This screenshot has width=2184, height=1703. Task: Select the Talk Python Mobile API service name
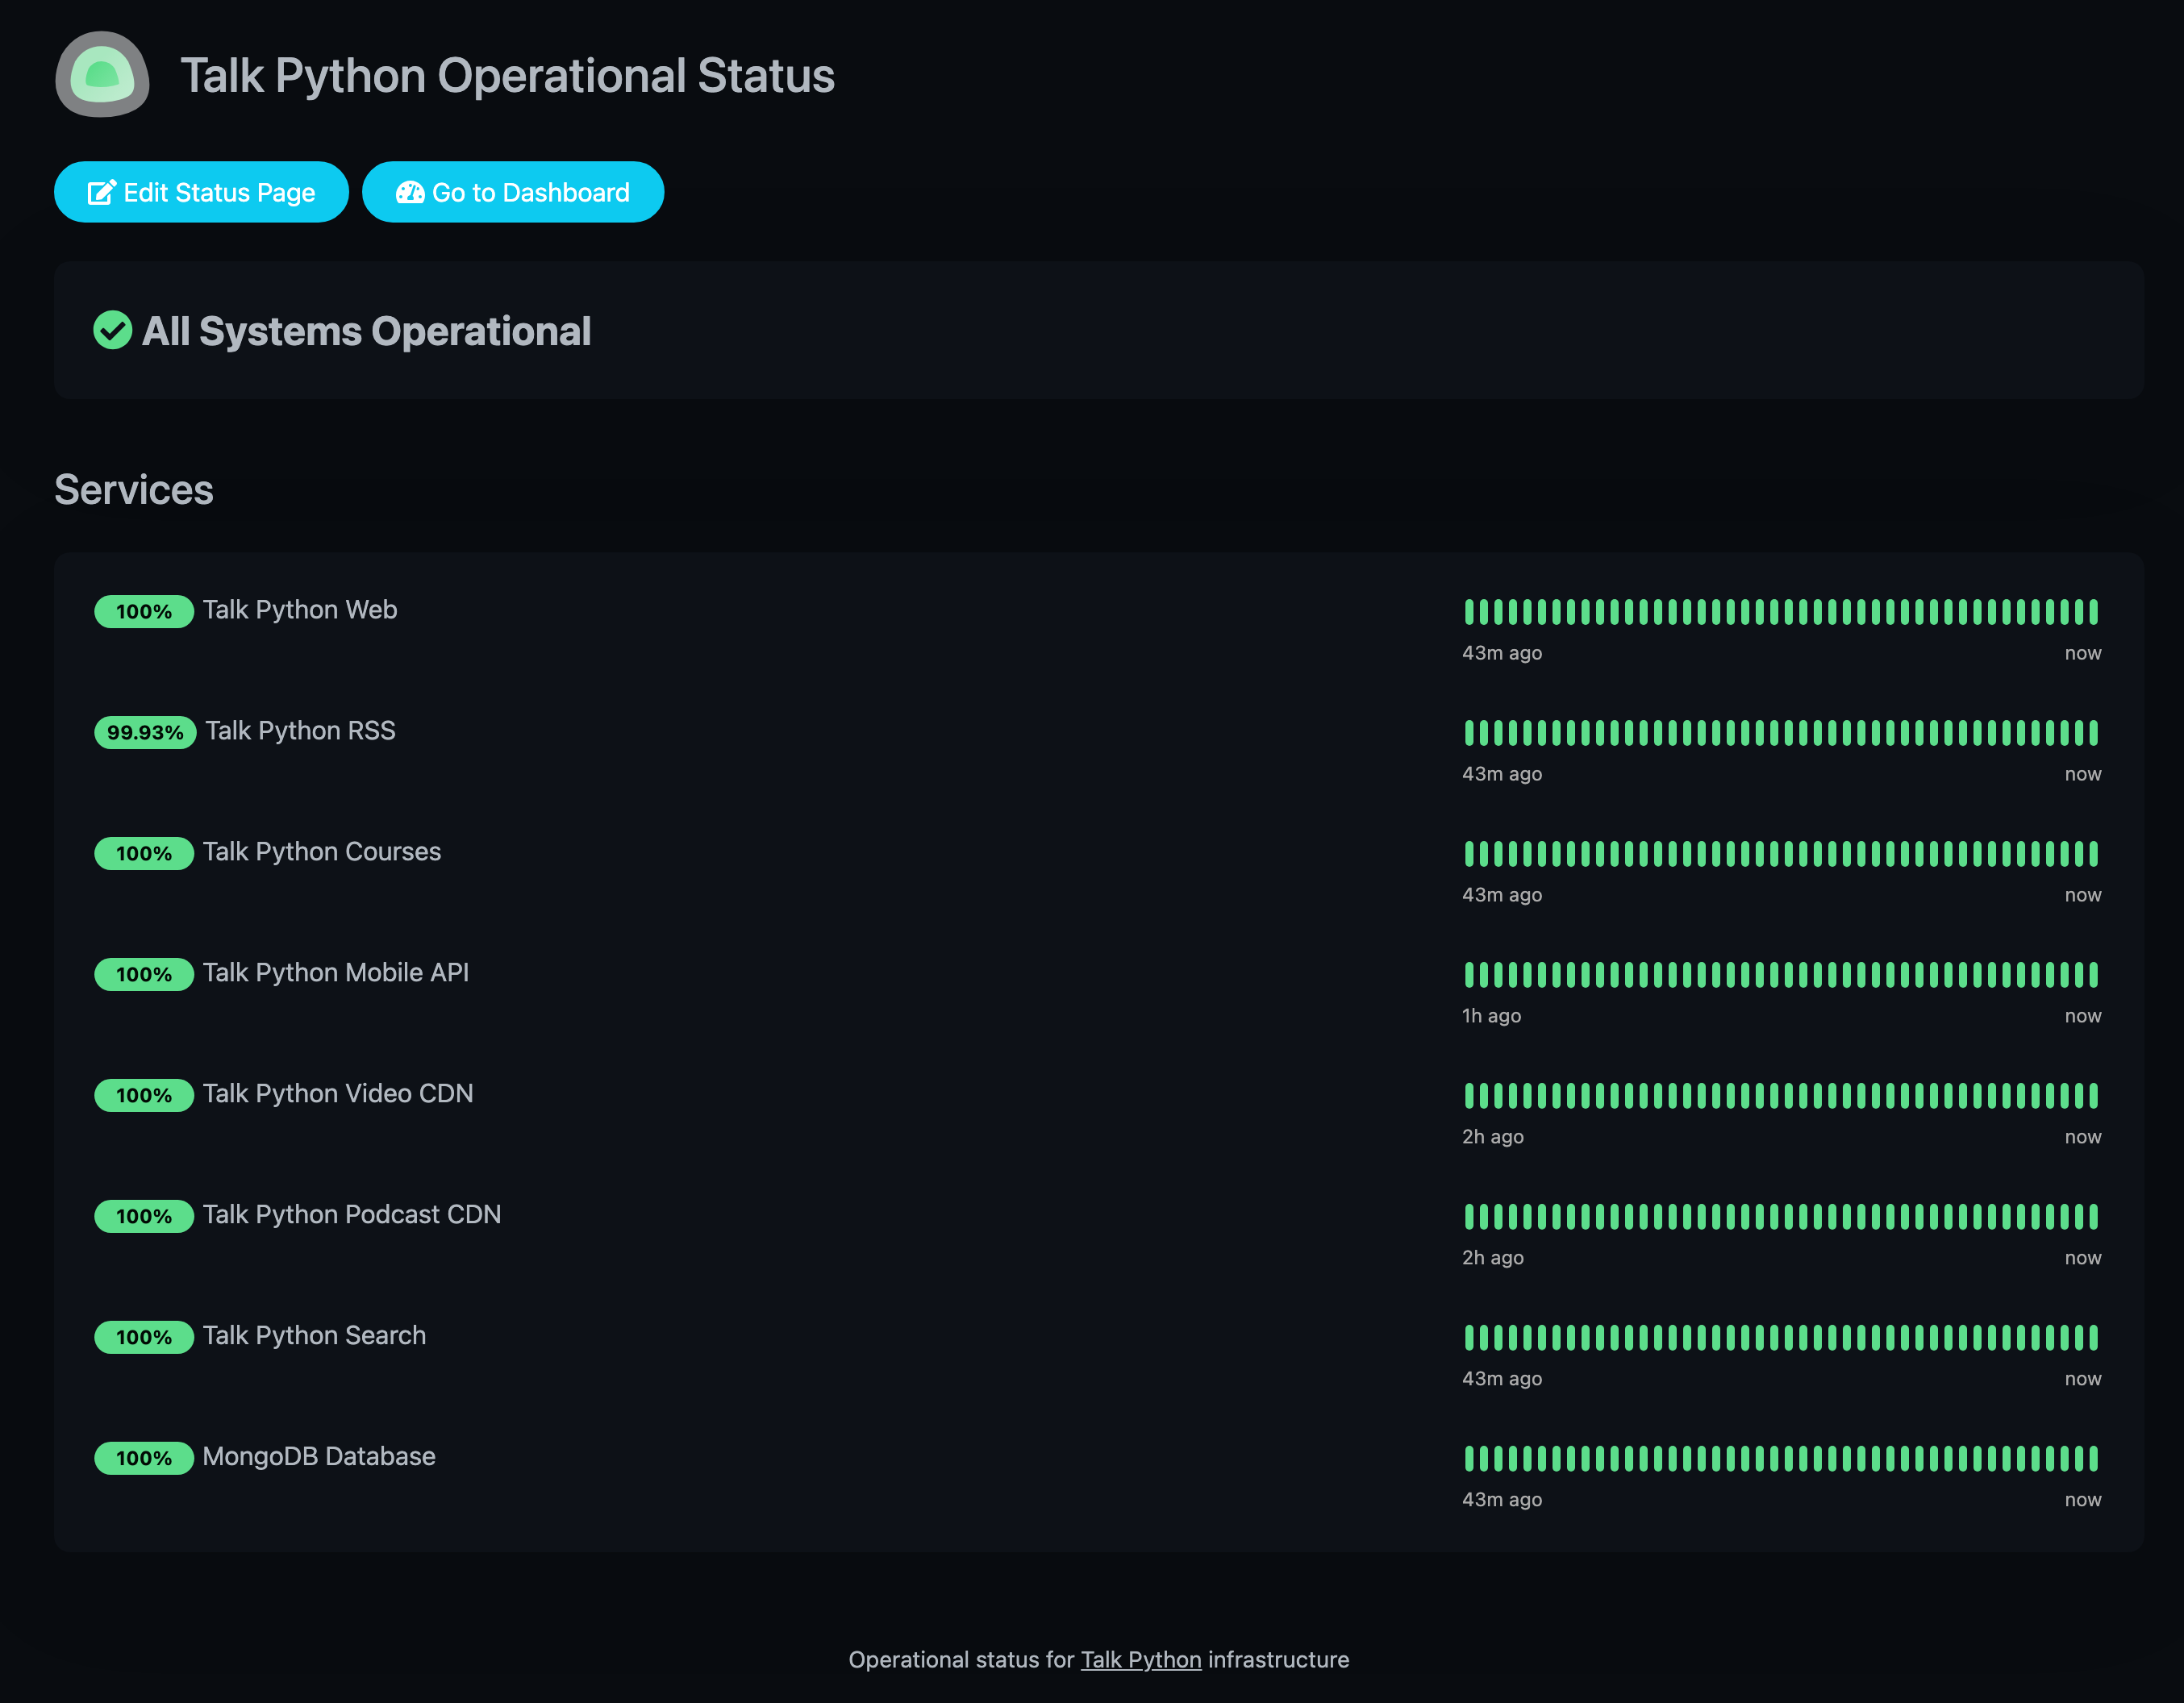(x=336, y=973)
